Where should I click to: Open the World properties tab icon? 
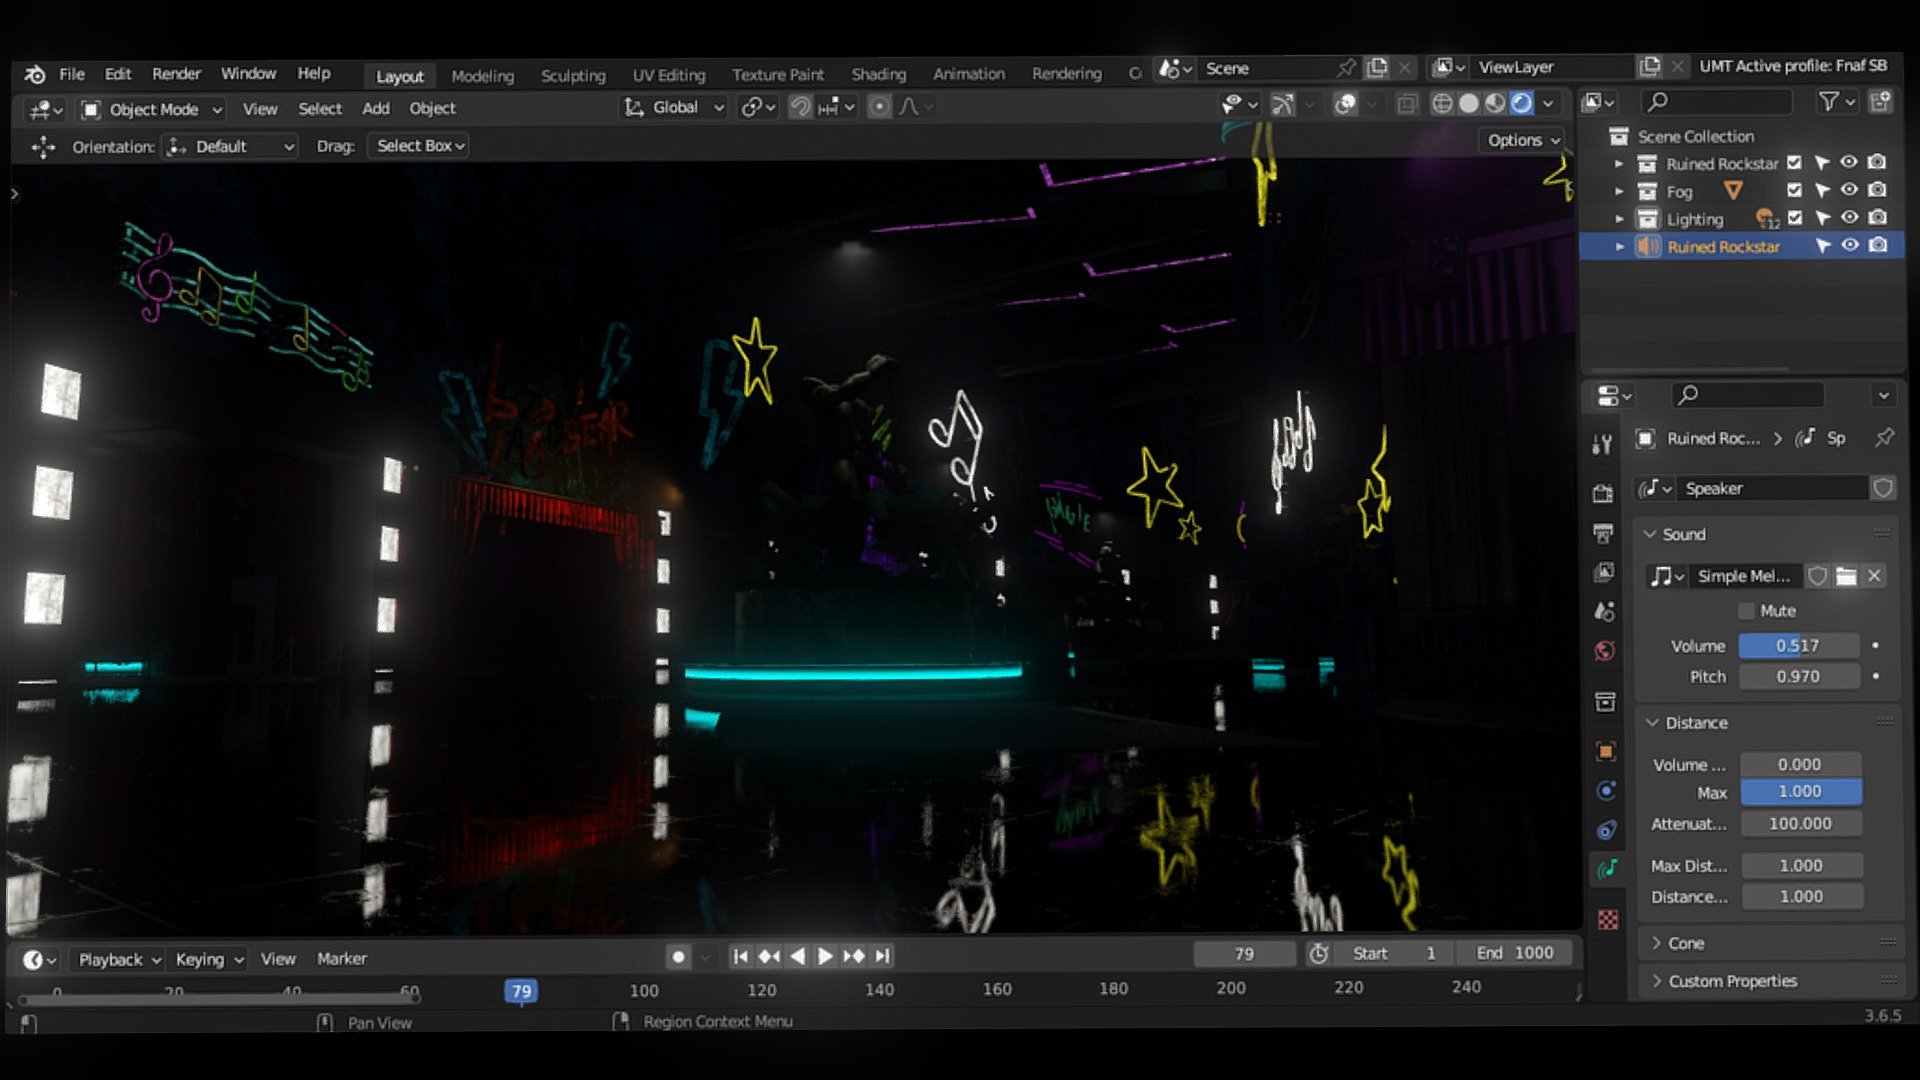point(1605,651)
